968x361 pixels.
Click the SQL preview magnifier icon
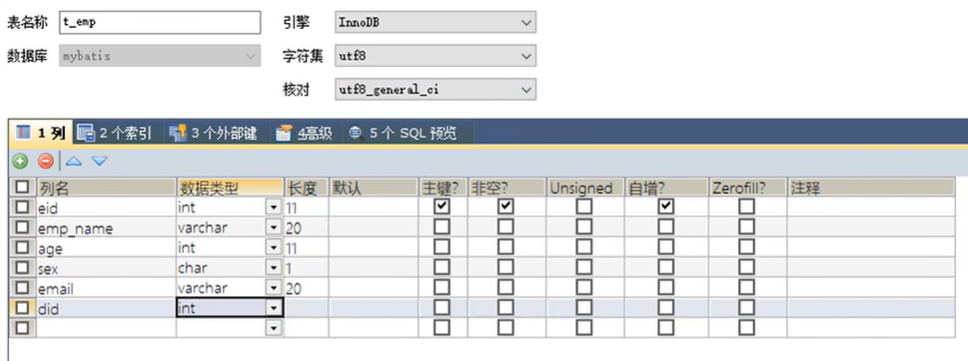355,132
